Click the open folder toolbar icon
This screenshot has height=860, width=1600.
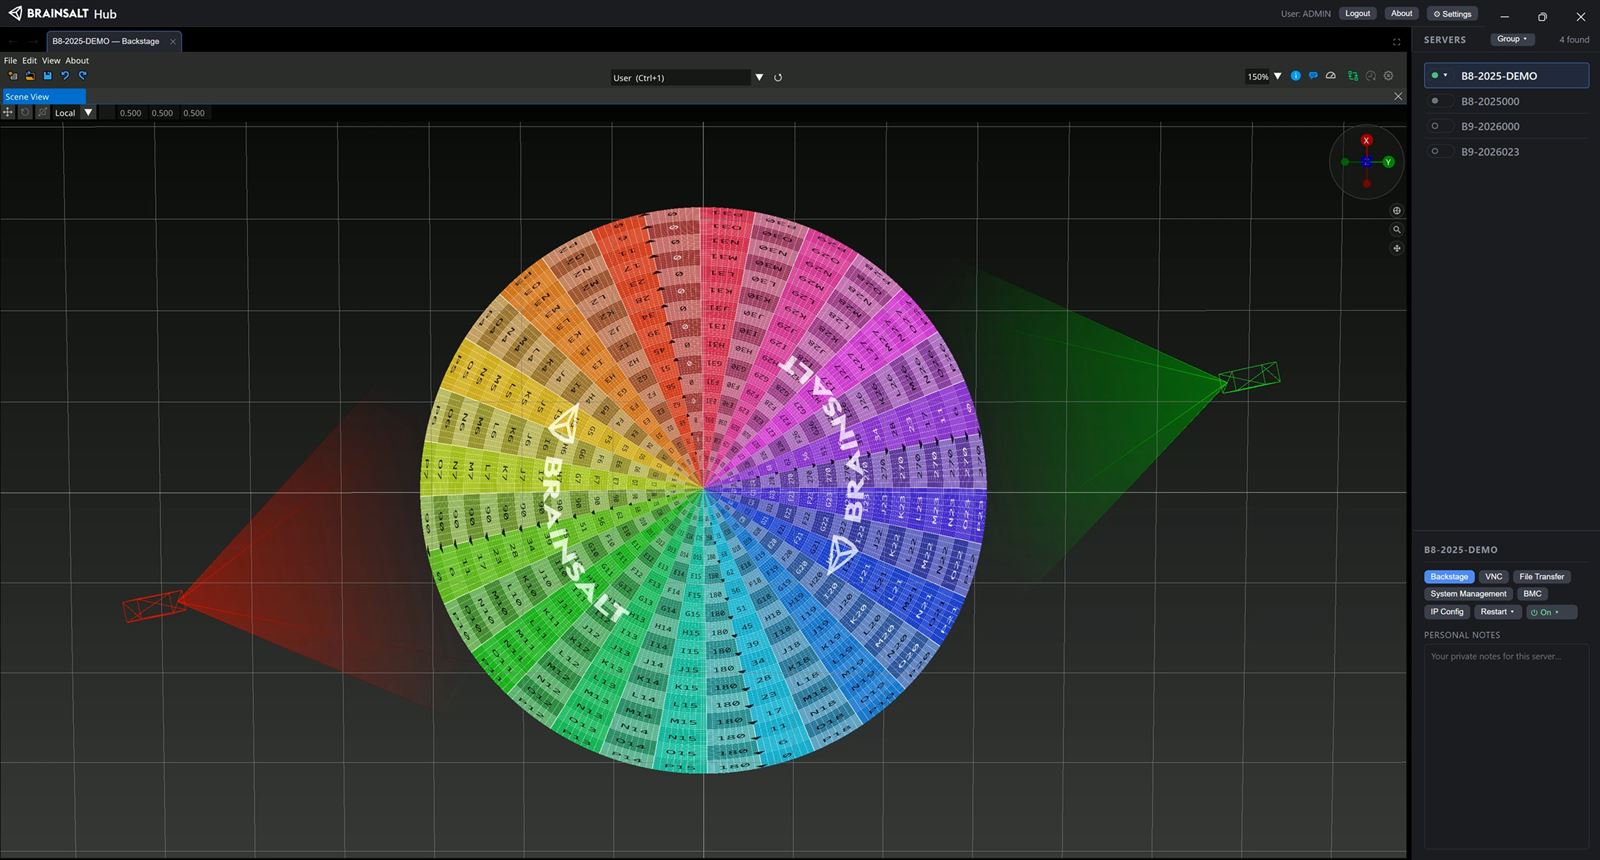tap(30, 76)
